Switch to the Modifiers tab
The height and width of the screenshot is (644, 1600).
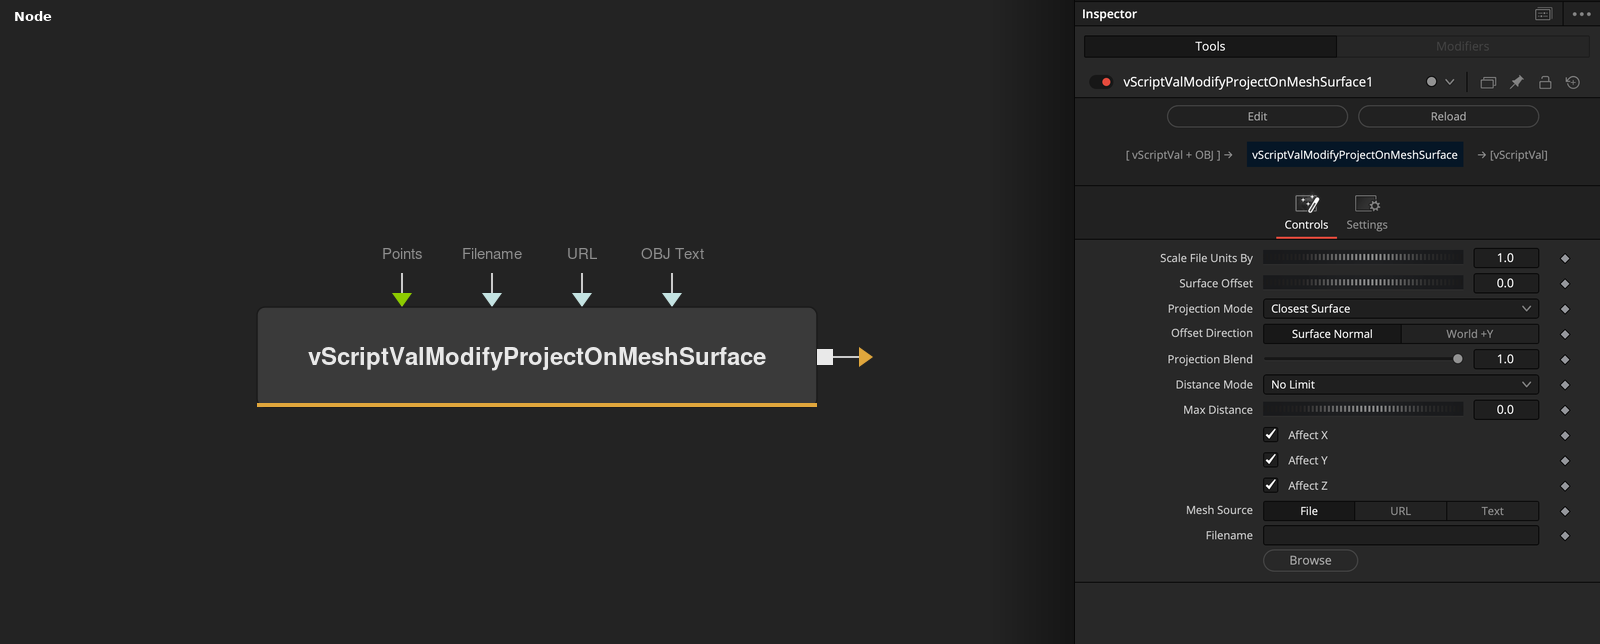click(x=1463, y=46)
